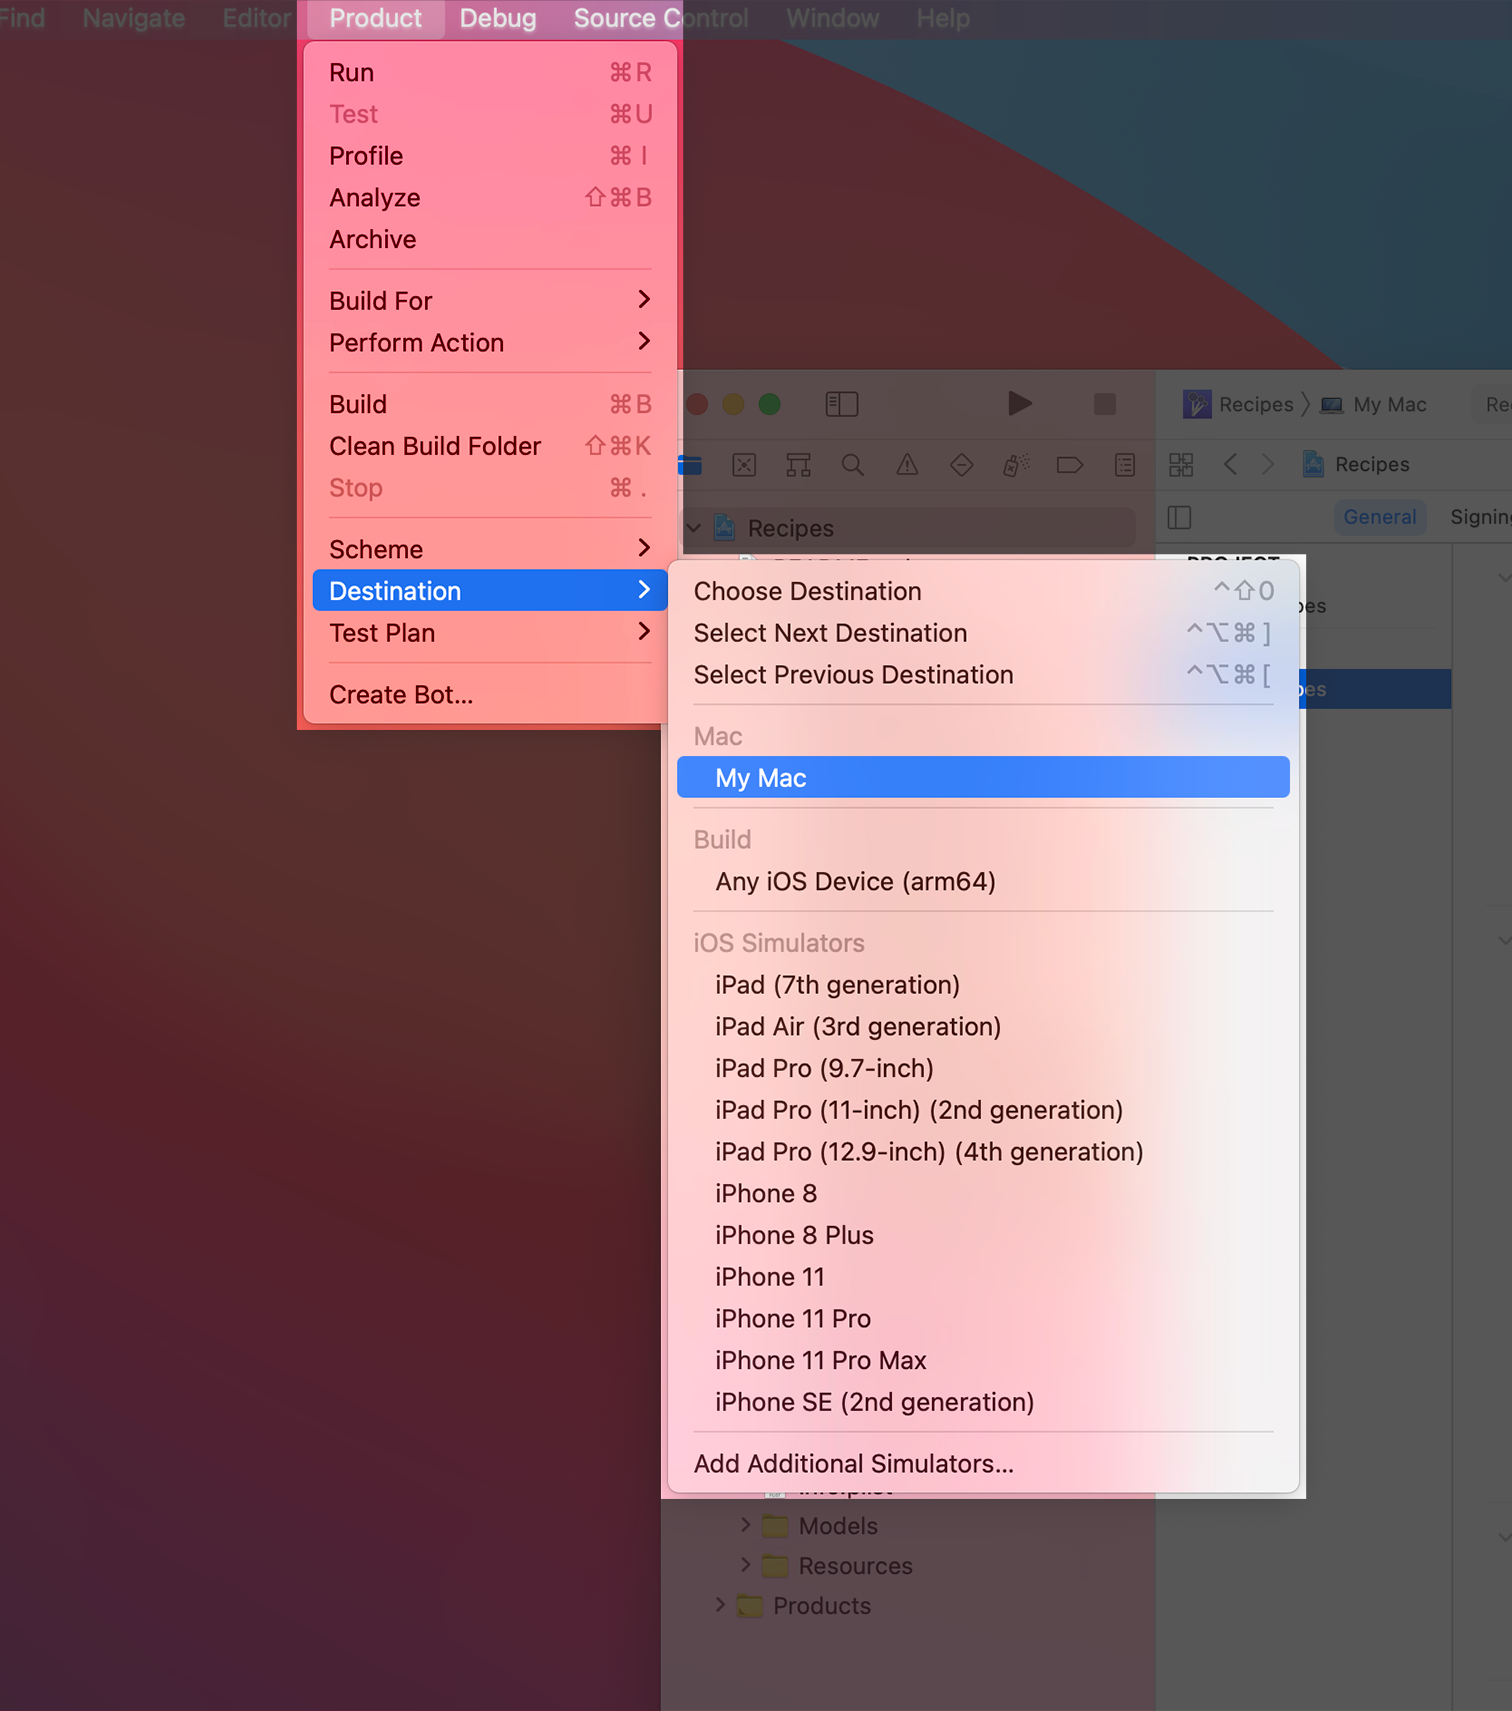Open the debug navigator spray icon
The height and width of the screenshot is (1711, 1512).
point(1015,465)
